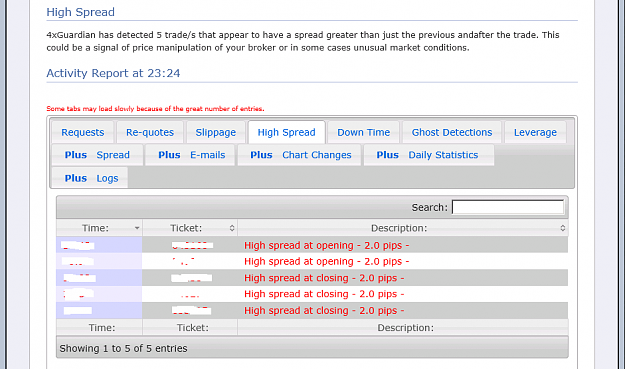
Task: Open the Requests tab
Action: pos(83,132)
